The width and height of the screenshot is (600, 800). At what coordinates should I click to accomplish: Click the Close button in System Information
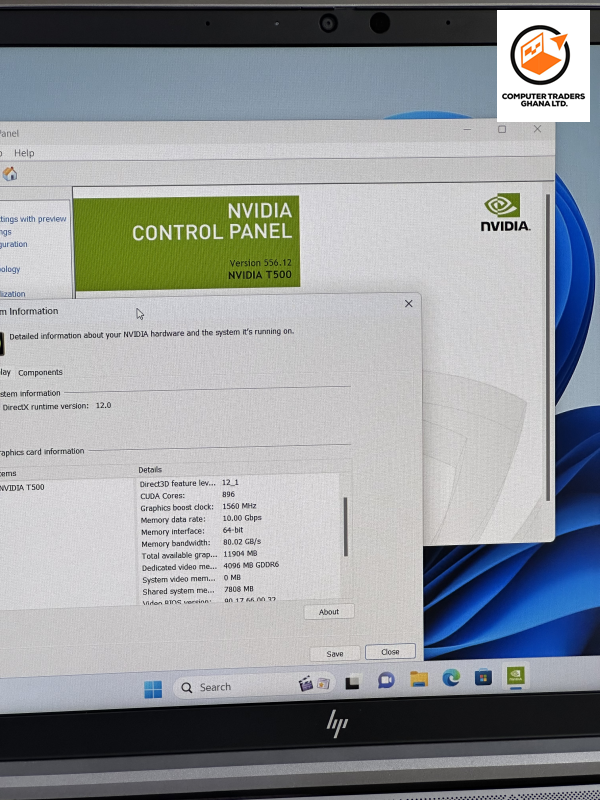390,652
